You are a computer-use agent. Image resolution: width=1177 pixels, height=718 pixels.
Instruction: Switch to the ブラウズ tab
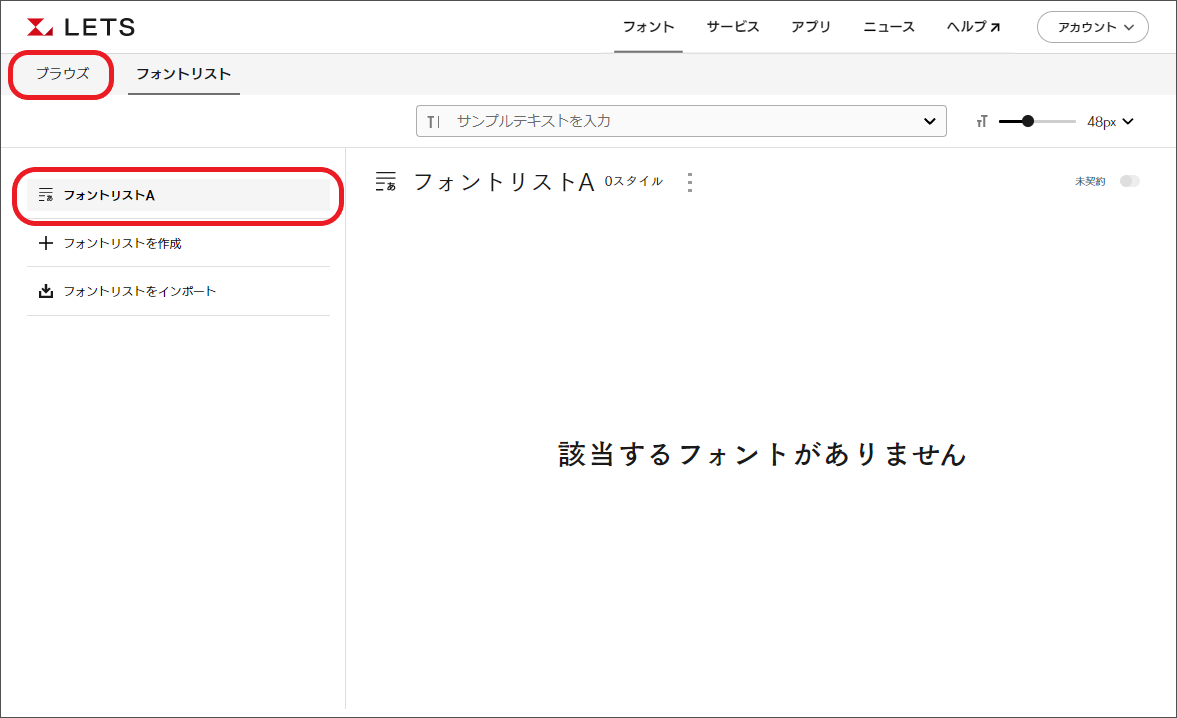pyautogui.click(x=62, y=74)
